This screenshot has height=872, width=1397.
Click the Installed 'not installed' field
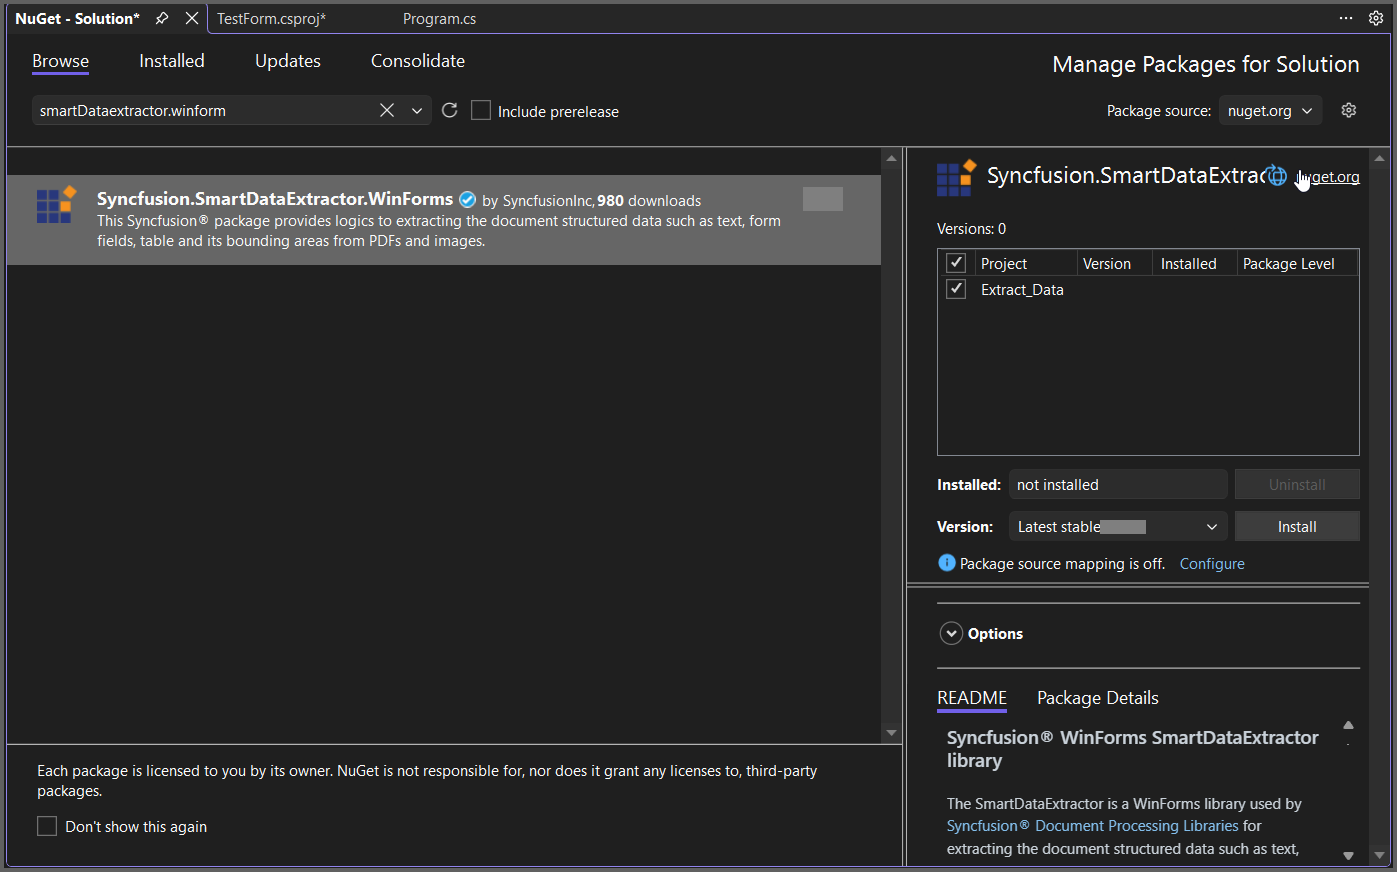tap(1118, 484)
